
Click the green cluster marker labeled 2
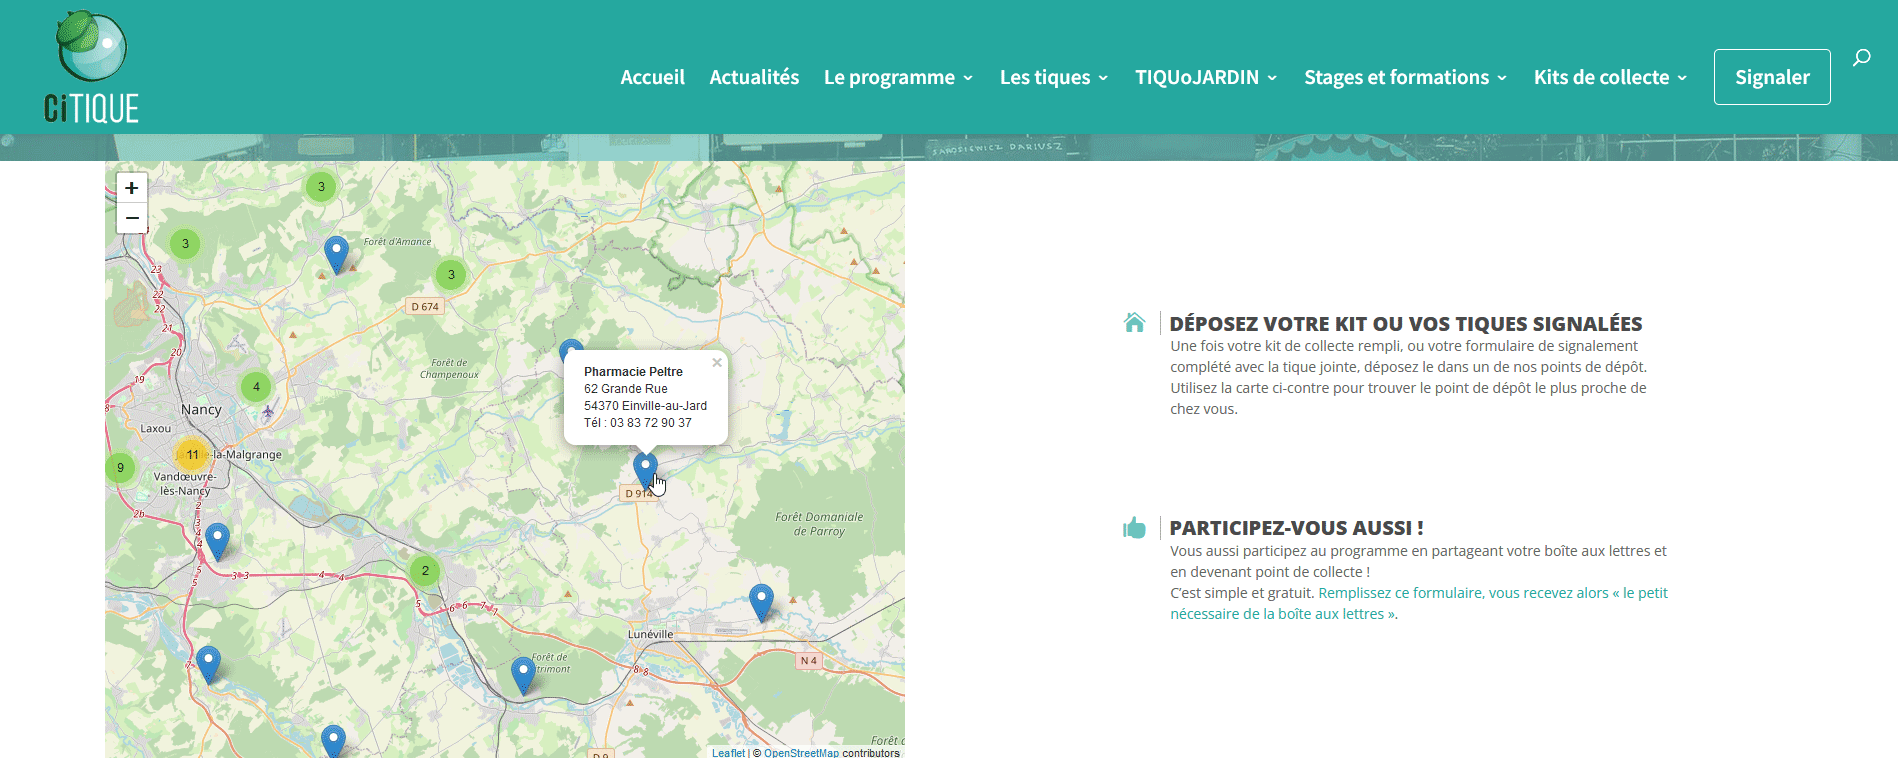(x=425, y=571)
